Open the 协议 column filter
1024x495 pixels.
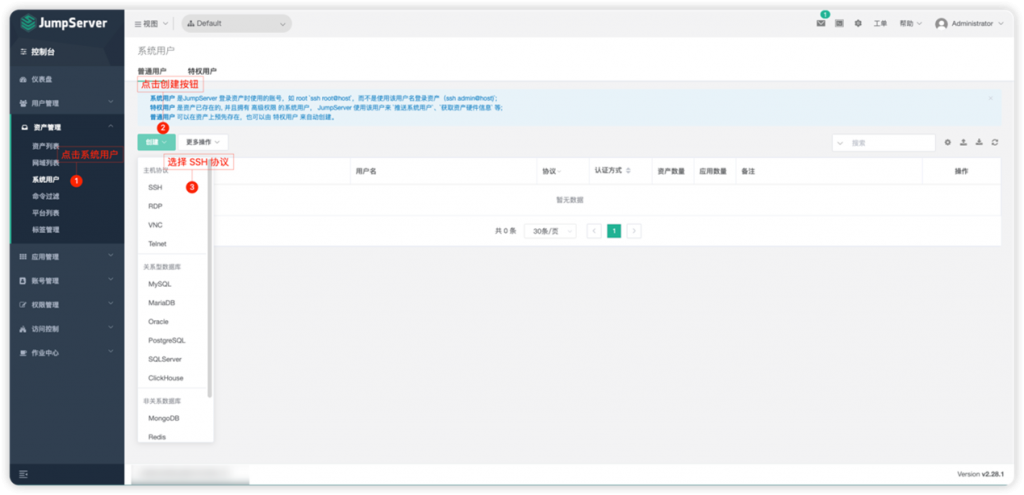(x=551, y=171)
